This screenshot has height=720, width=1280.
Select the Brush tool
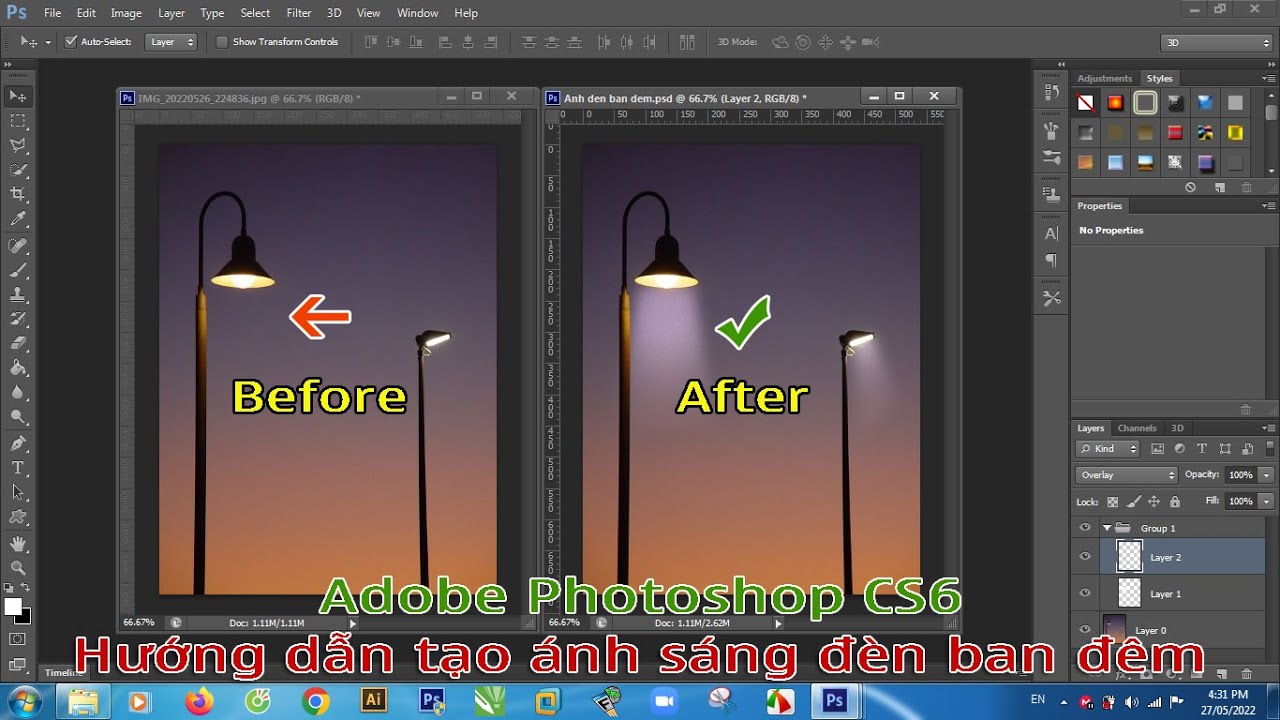click(18, 270)
